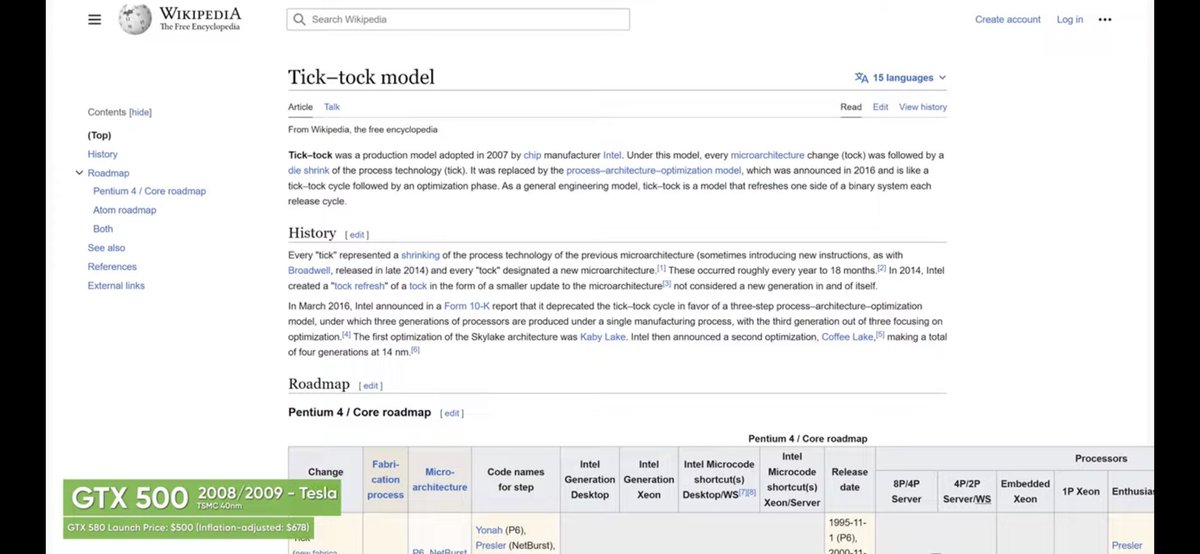The width and height of the screenshot is (1200, 554).
Task: Jump to (Top) in contents
Action: click(99, 135)
